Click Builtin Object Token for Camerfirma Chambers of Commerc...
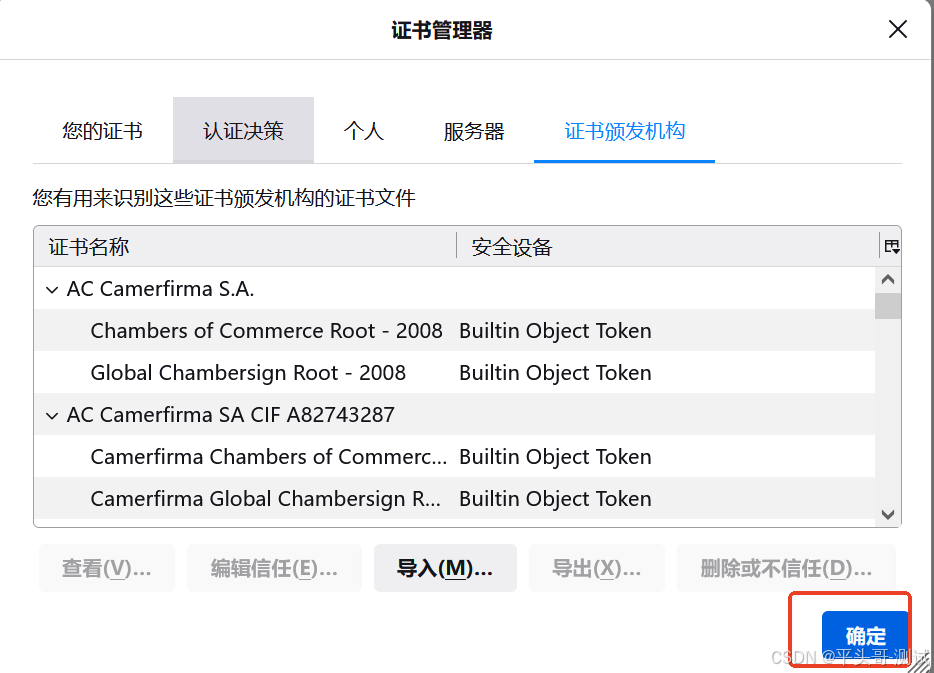This screenshot has width=934, height=673. point(555,457)
